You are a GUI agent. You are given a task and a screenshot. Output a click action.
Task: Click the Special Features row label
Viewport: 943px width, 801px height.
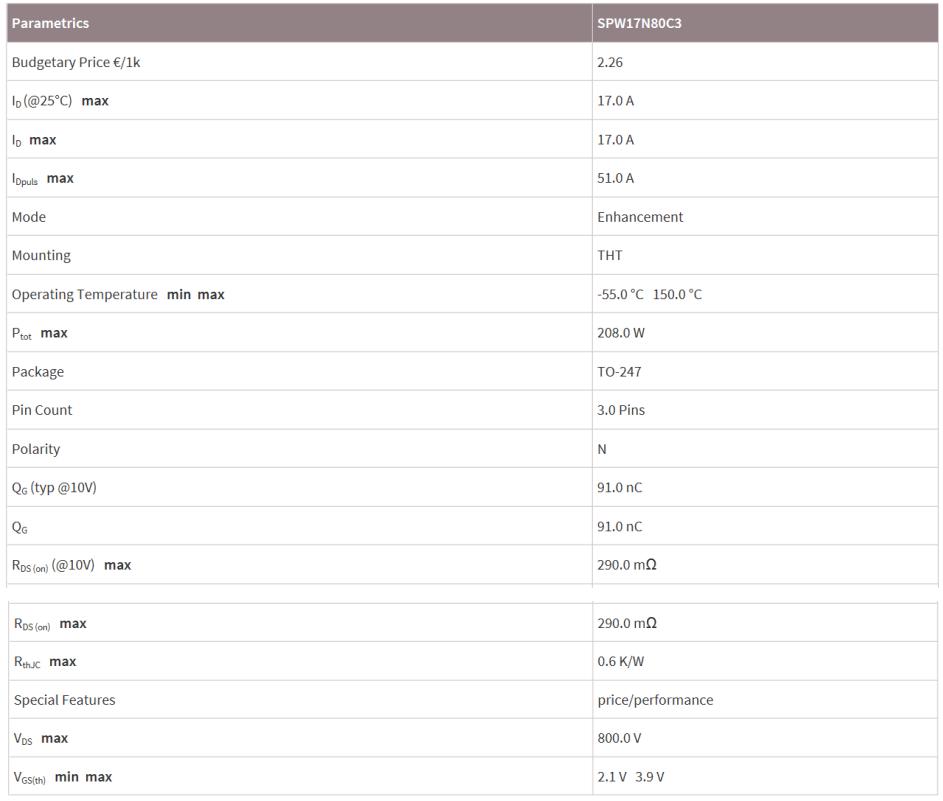tap(64, 700)
